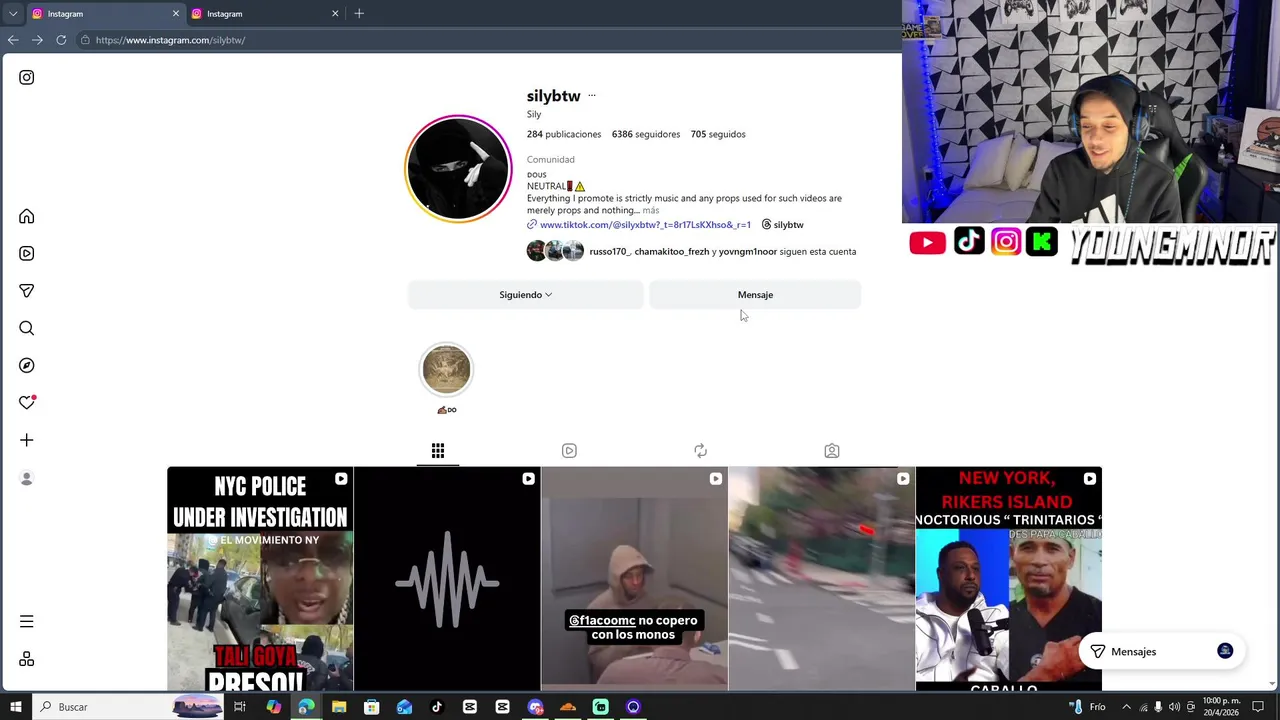Open silybtw profile picture story
The height and width of the screenshot is (720, 1280).
click(x=458, y=168)
